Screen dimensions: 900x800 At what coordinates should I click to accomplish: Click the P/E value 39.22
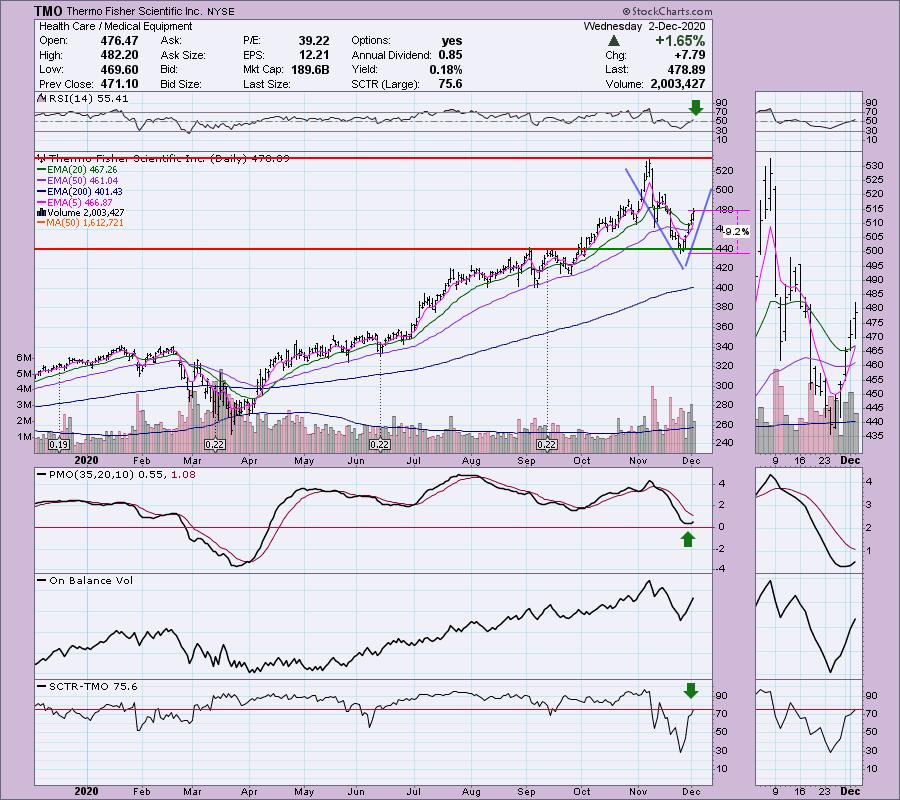coord(314,41)
